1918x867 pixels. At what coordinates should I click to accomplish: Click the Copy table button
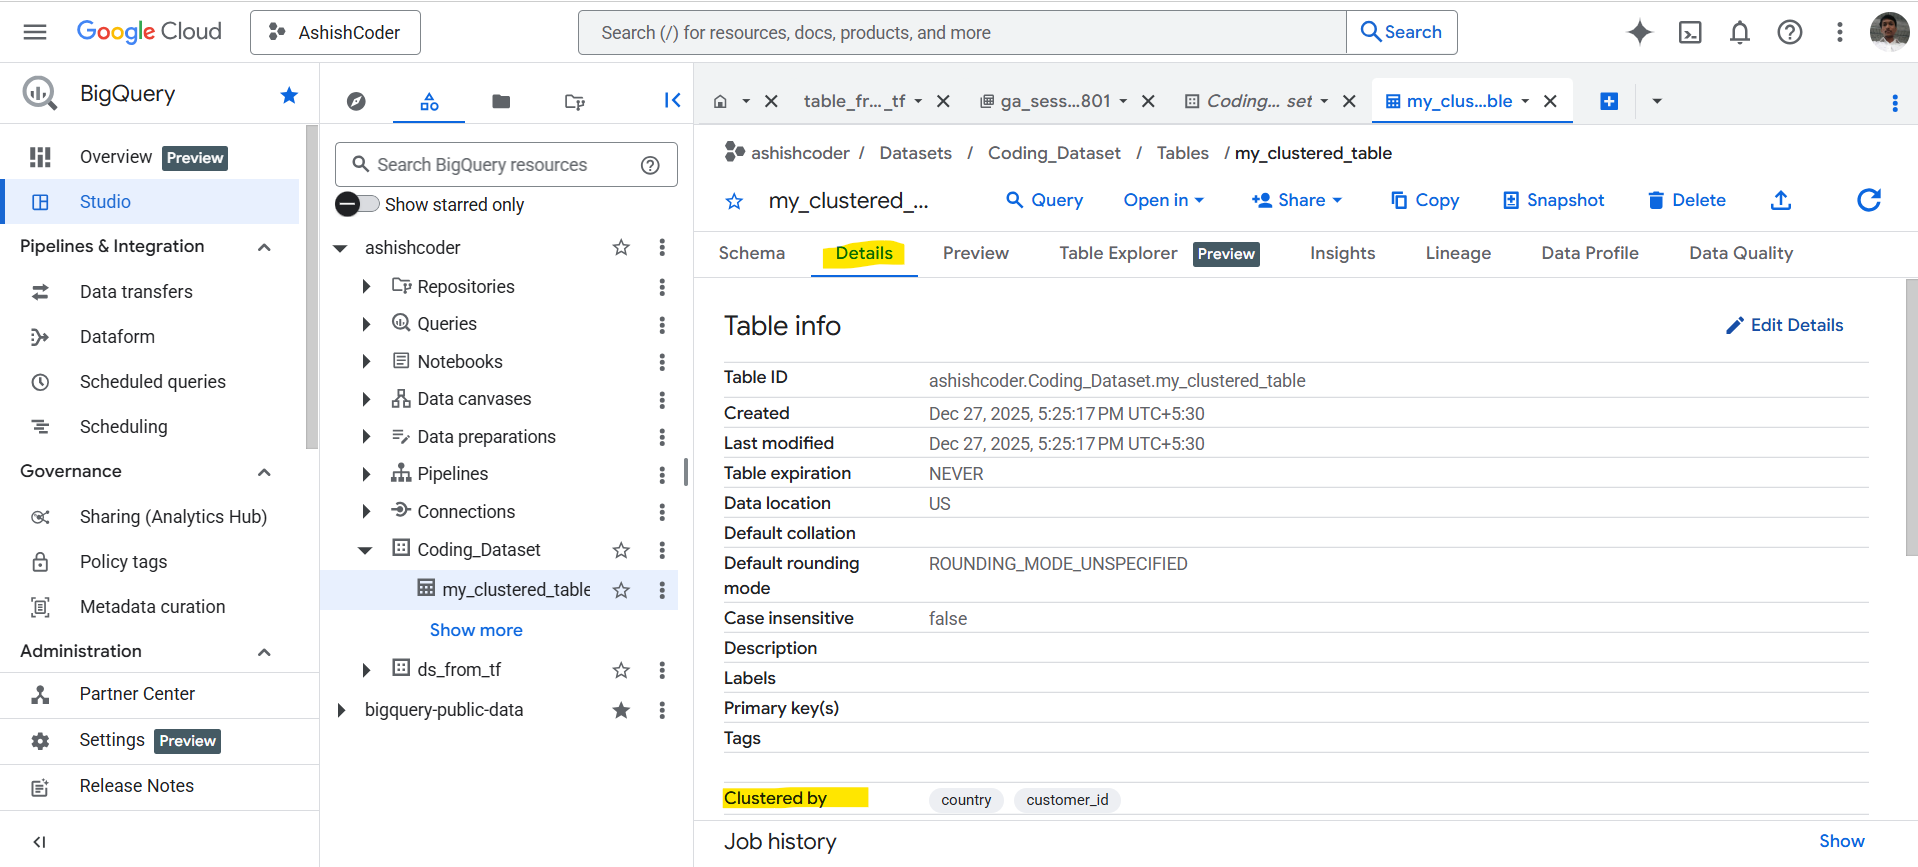pyautogui.click(x=1425, y=200)
